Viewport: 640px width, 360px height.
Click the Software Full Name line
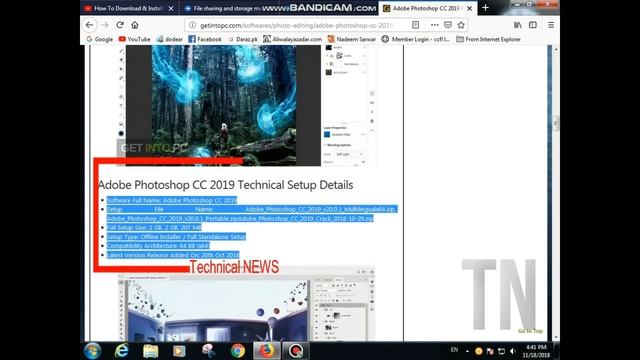172,200
